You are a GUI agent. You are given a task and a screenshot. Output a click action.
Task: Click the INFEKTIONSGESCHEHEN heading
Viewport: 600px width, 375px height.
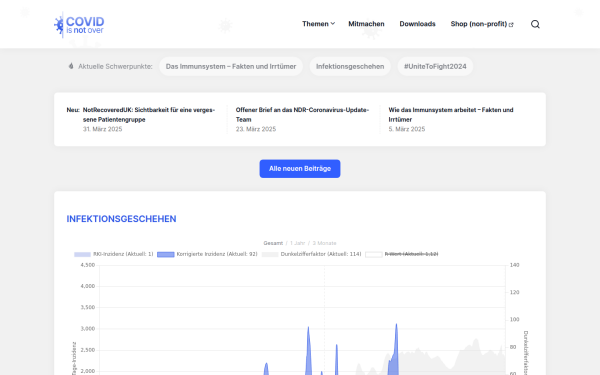(x=121, y=219)
